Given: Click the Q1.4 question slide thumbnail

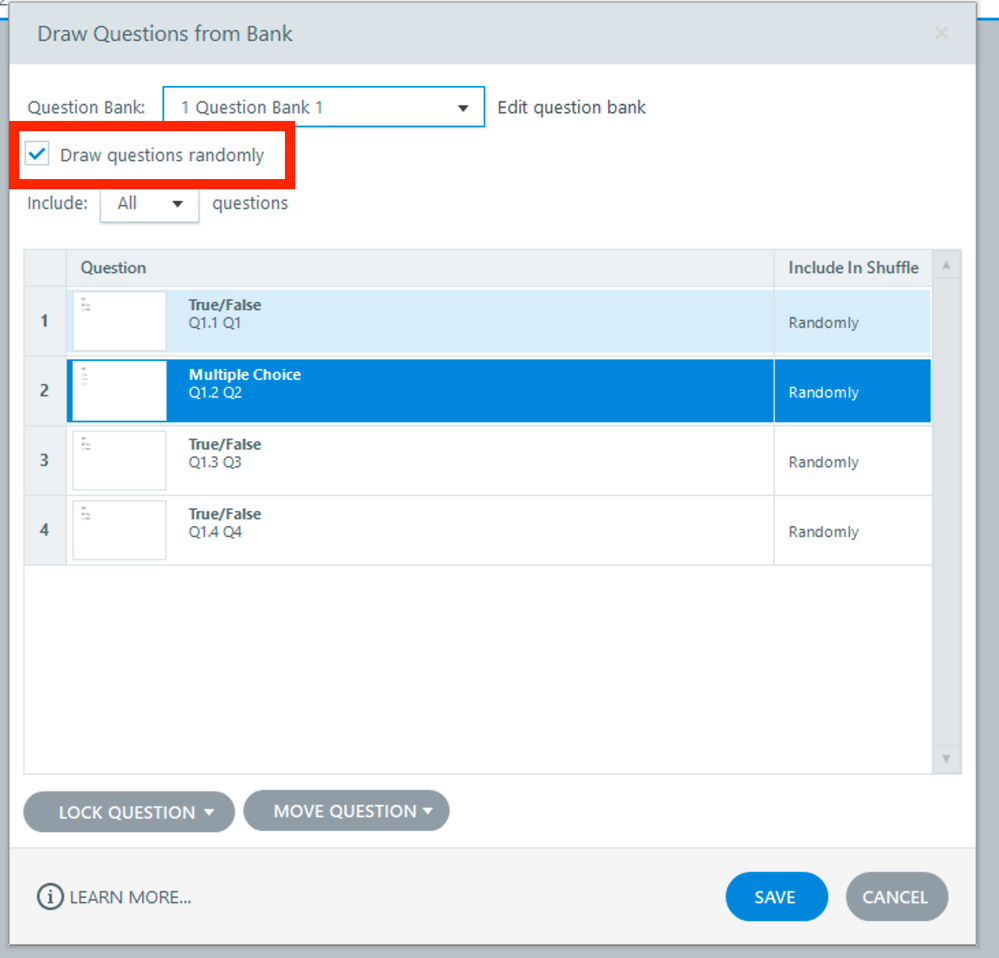Looking at the screenshot, I should pyautogui.click(x=120, y=531).
